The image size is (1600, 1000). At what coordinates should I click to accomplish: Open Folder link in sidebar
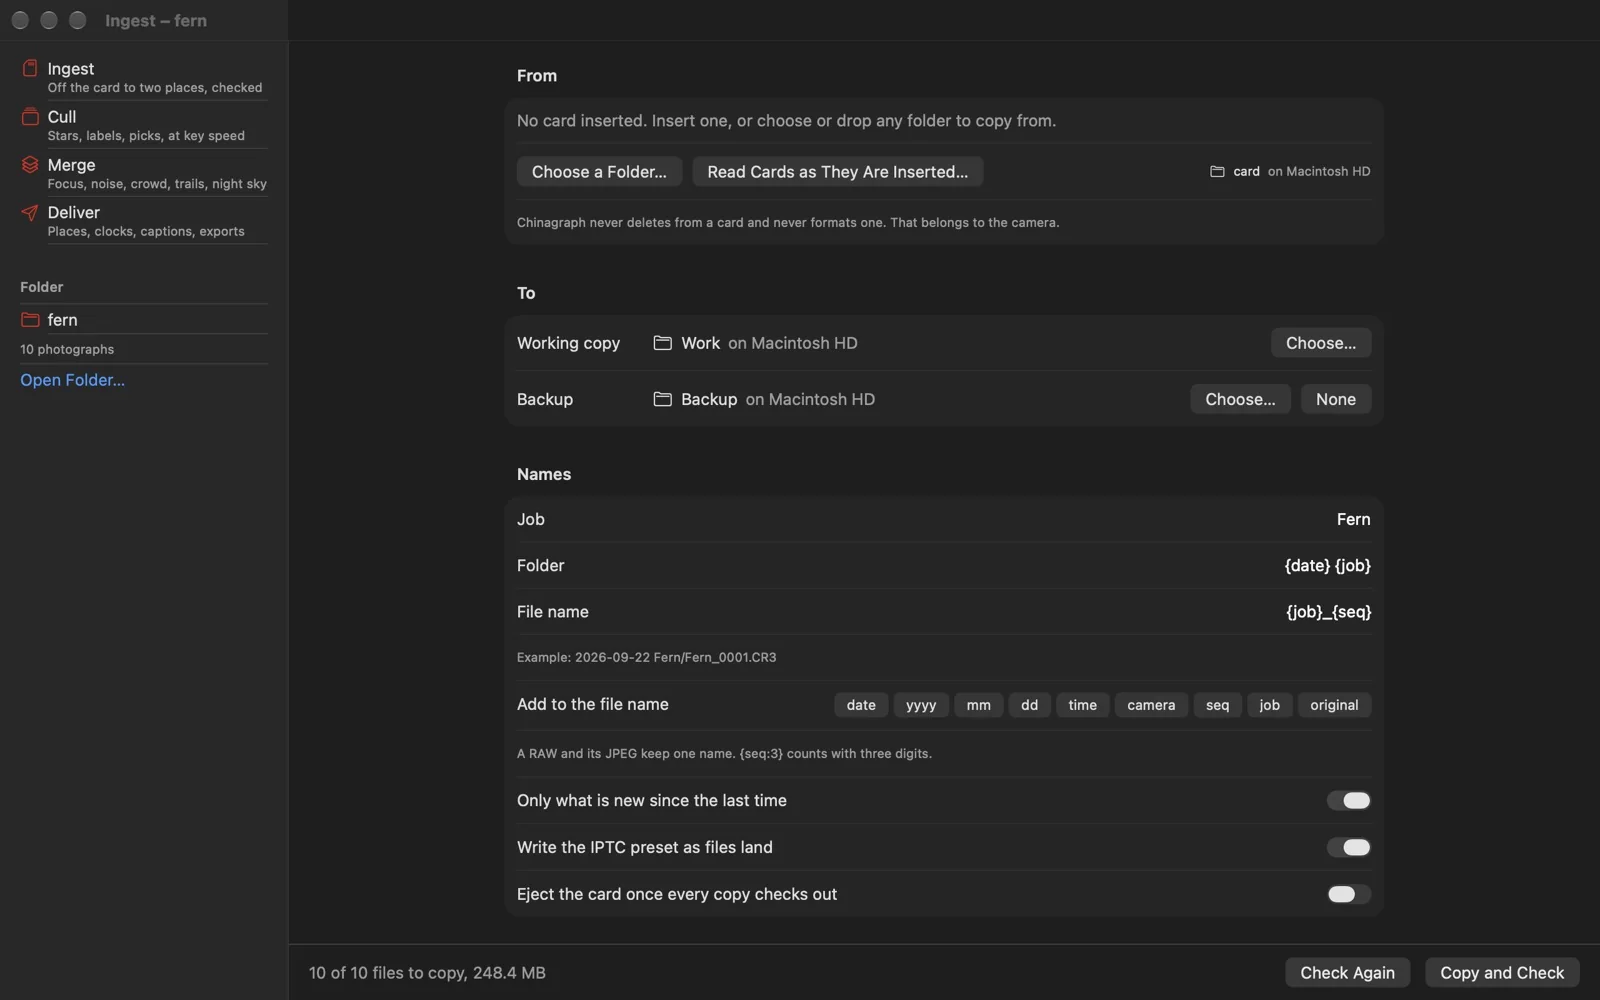[72, 380]
